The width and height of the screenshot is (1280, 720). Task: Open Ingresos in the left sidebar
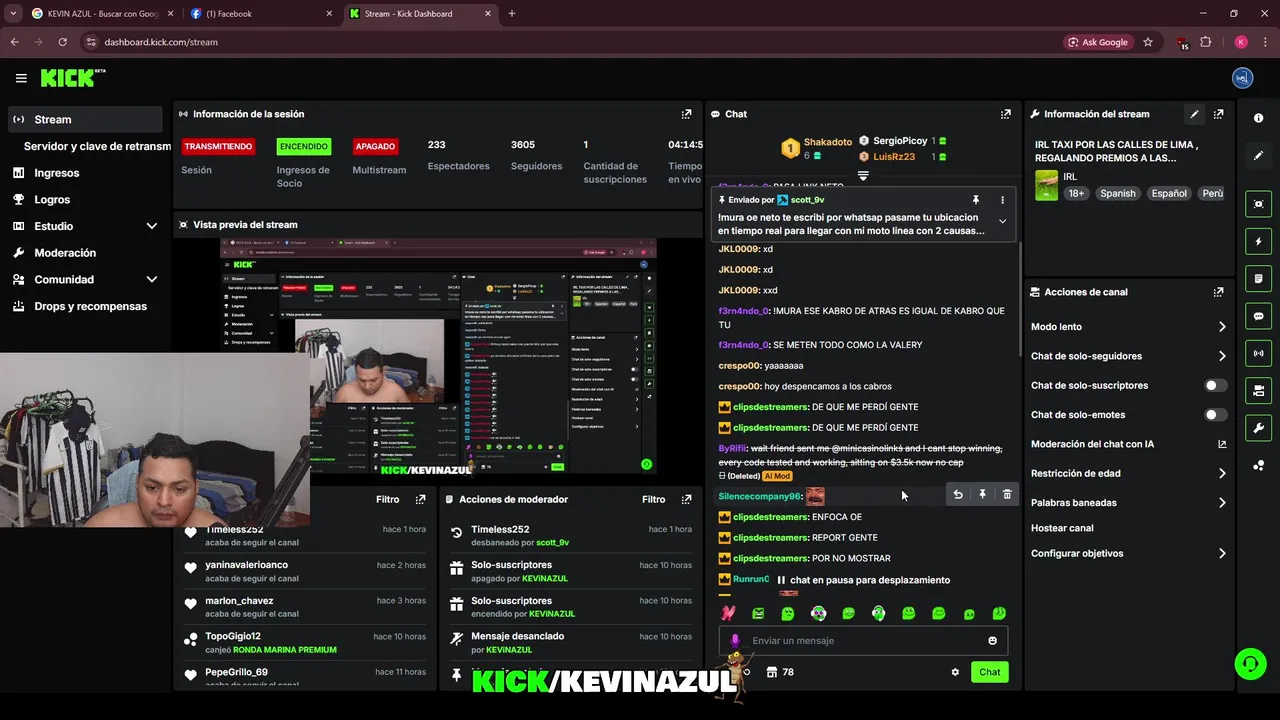(x=85, y=173)
